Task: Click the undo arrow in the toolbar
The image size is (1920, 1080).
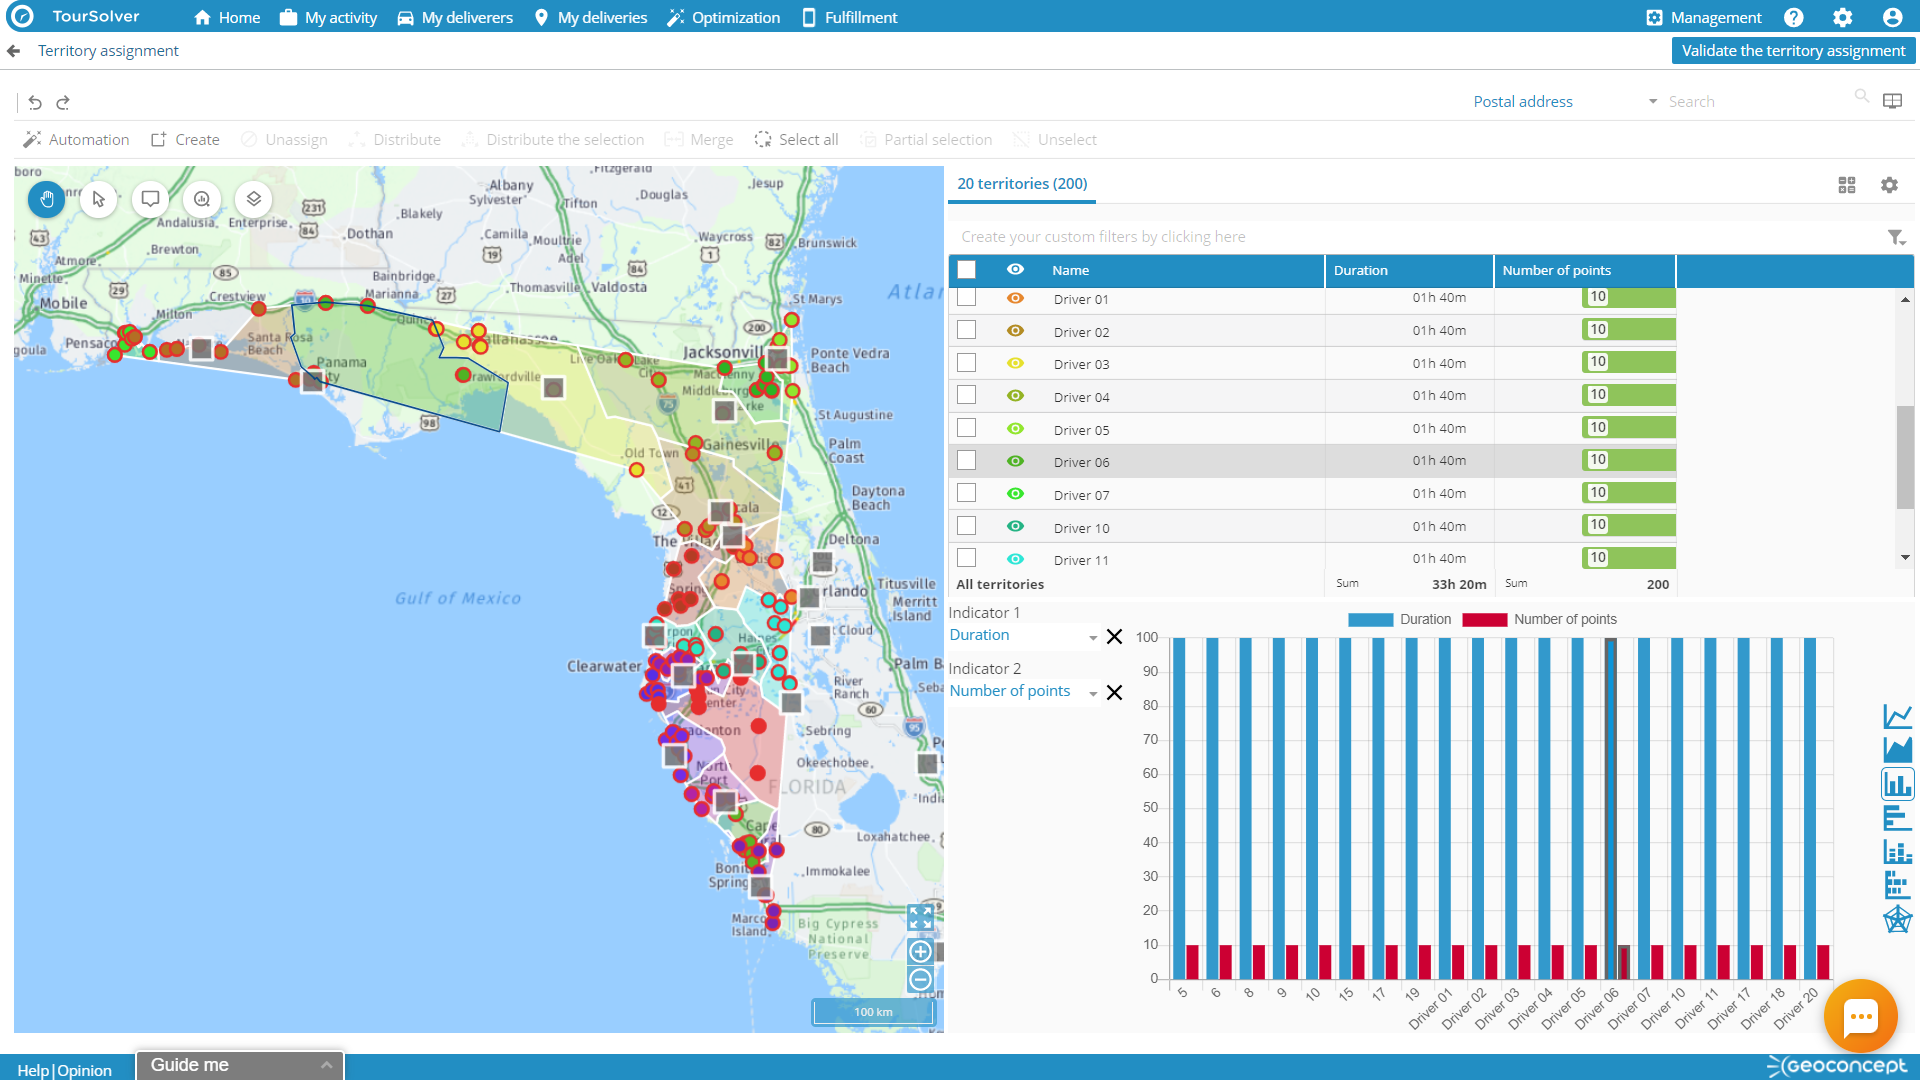Action: [x=35, y=102]
